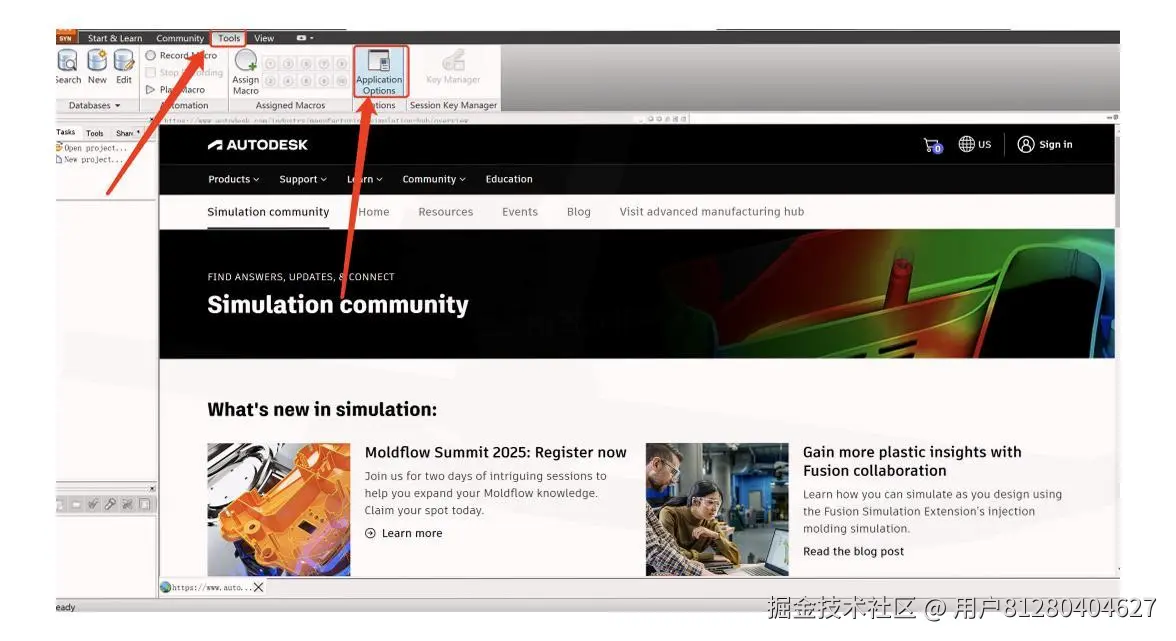This screenshot has width=1176, height=641.
Task: Enable macro slot 1 in Assigned Macros
Action: tap(270, 61)
